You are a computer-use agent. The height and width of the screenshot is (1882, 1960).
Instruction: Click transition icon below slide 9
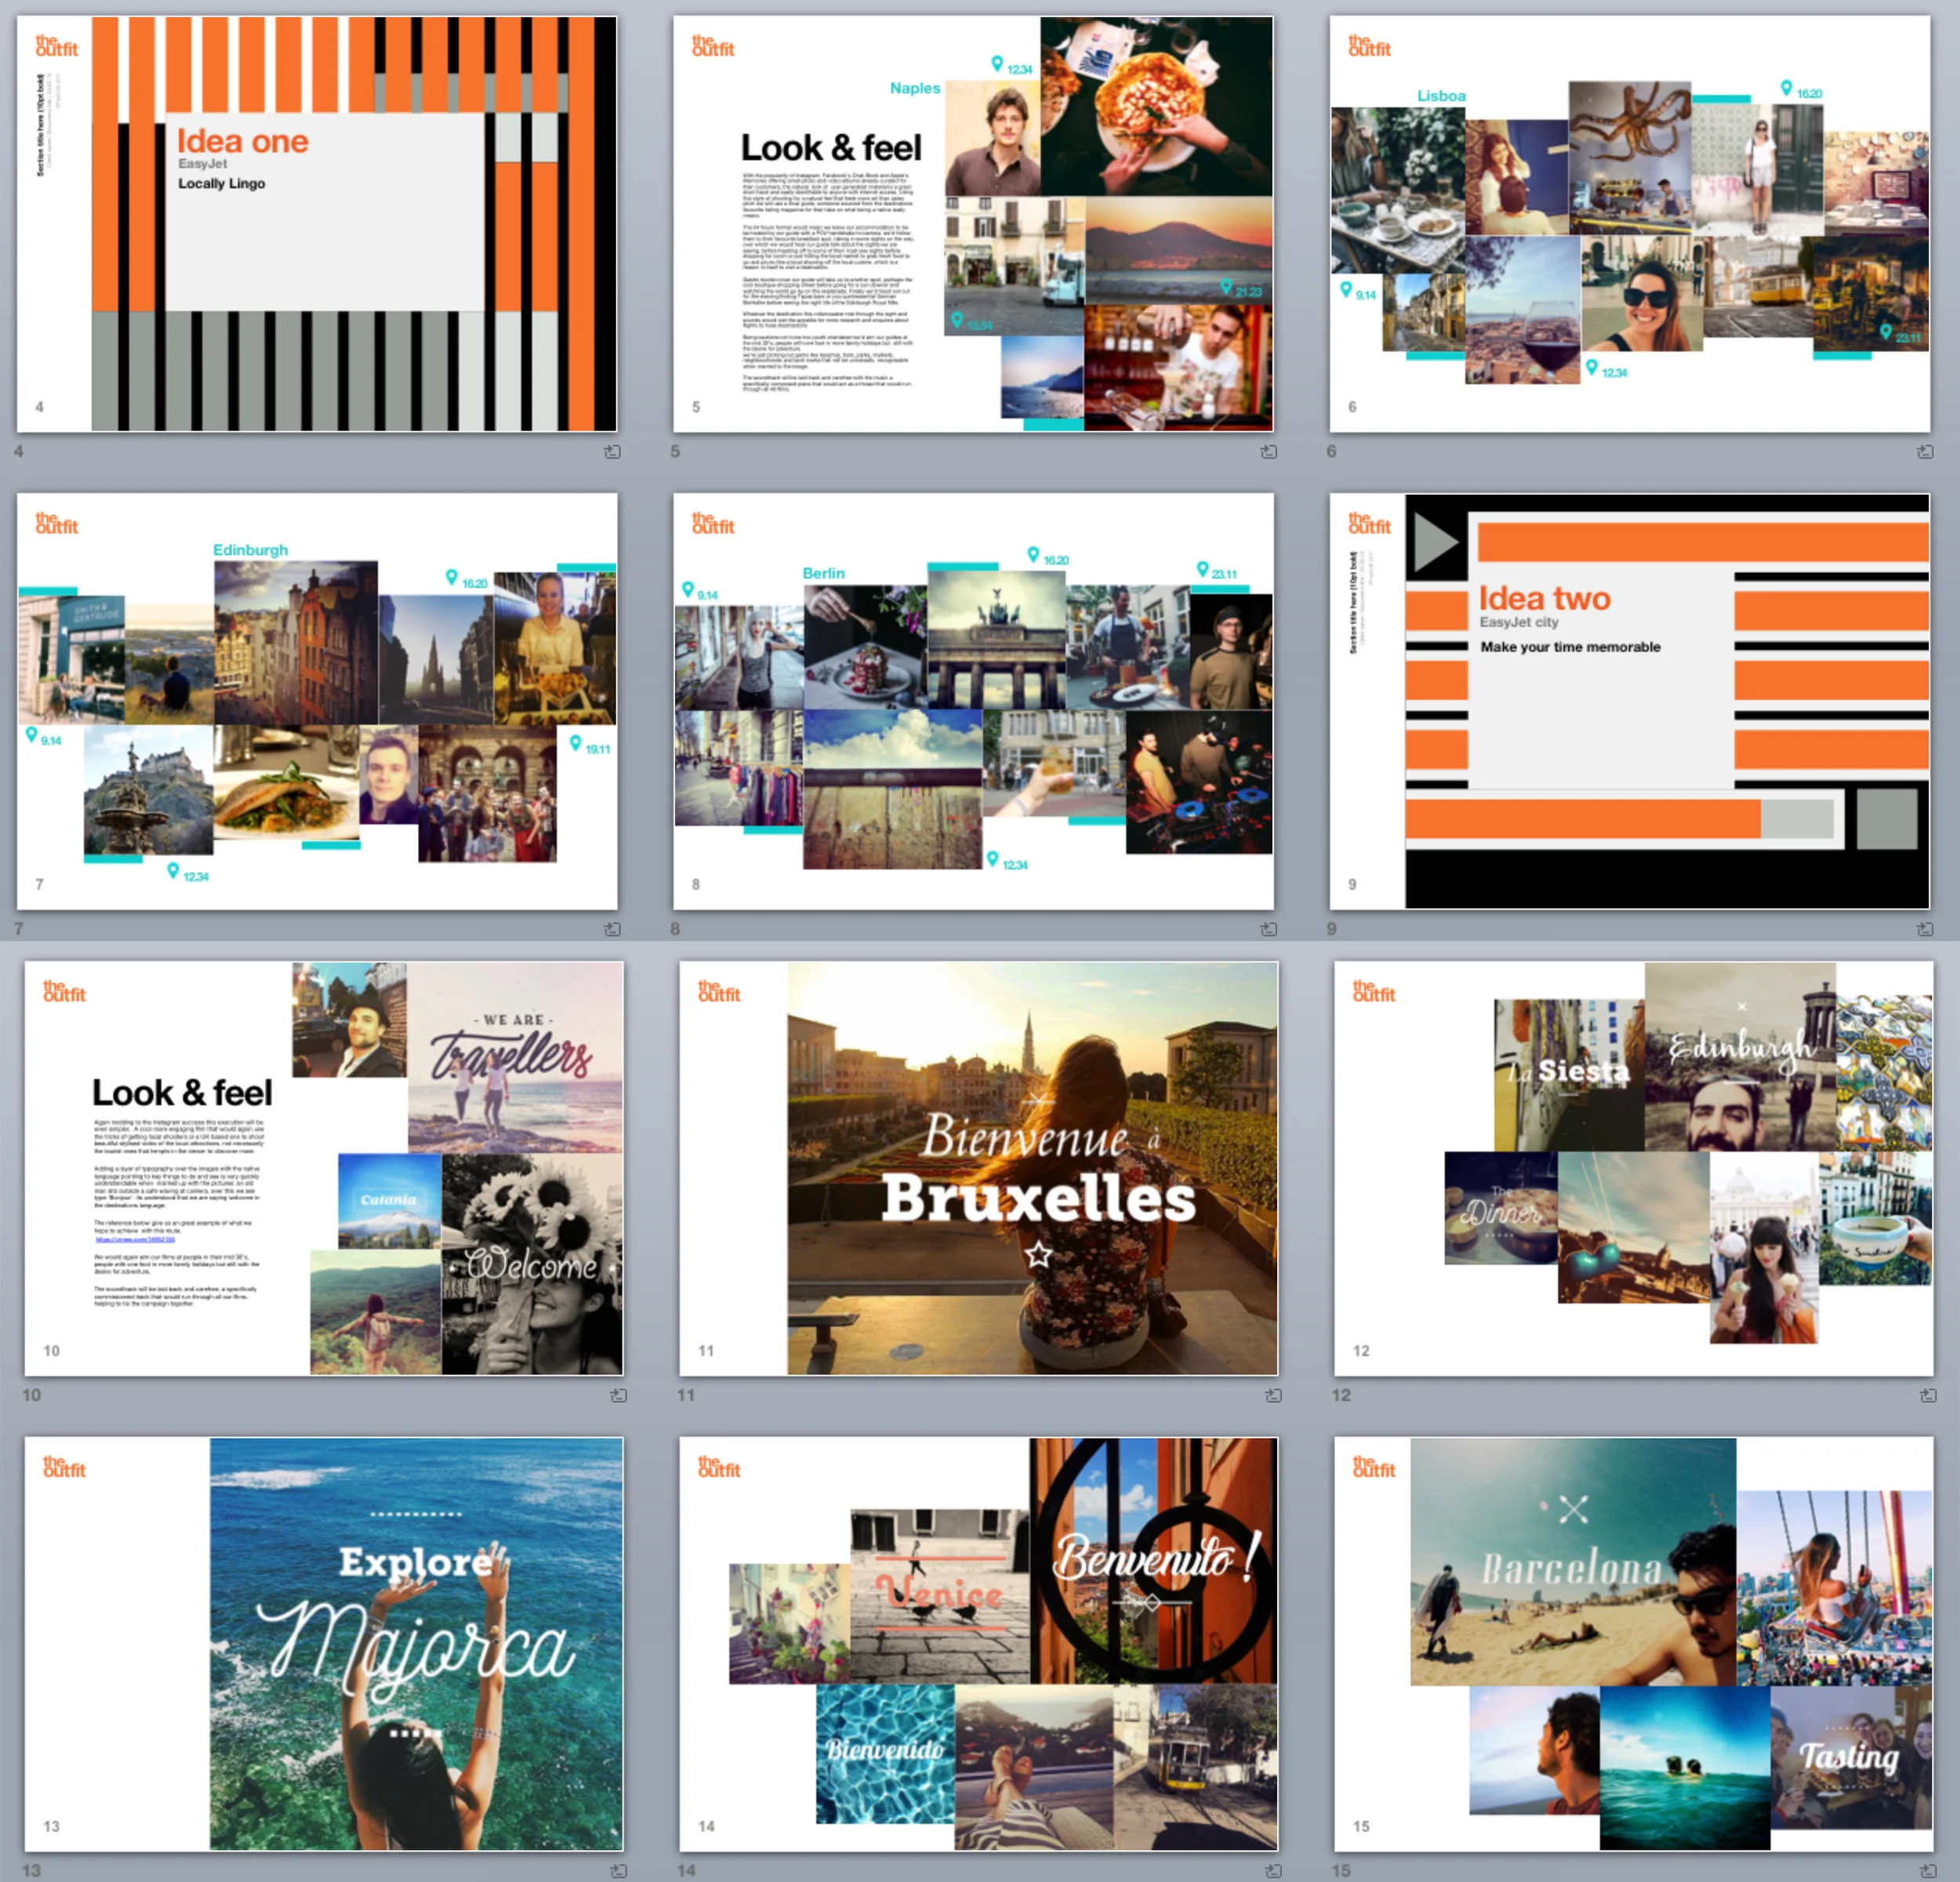[x=1924, y=929]
